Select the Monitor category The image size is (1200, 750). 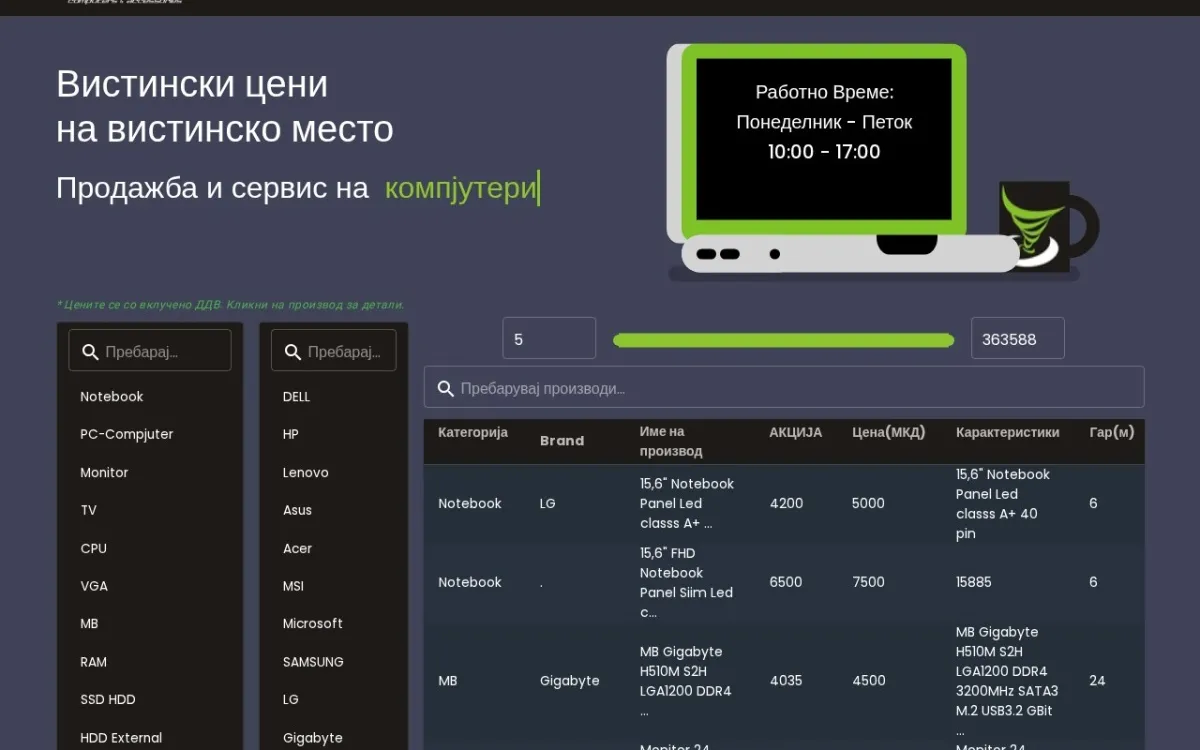point(104,472)
